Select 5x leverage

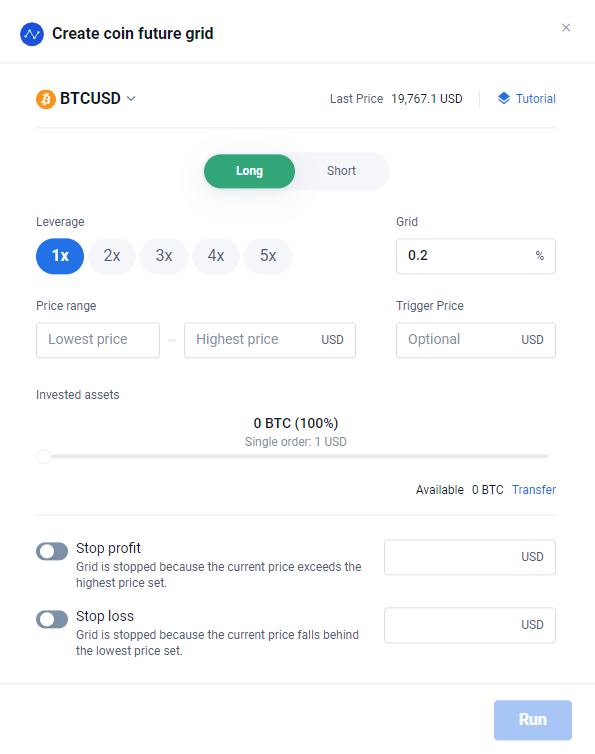pyautogui.click(x=268, y=256)
